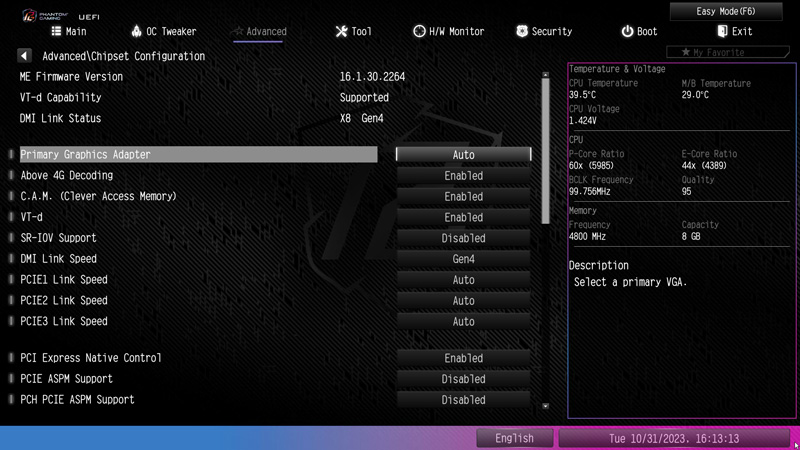Screen dimensions: 800x450
Task: Select the PCIE ASPM Support label
Action: [66, 379]
